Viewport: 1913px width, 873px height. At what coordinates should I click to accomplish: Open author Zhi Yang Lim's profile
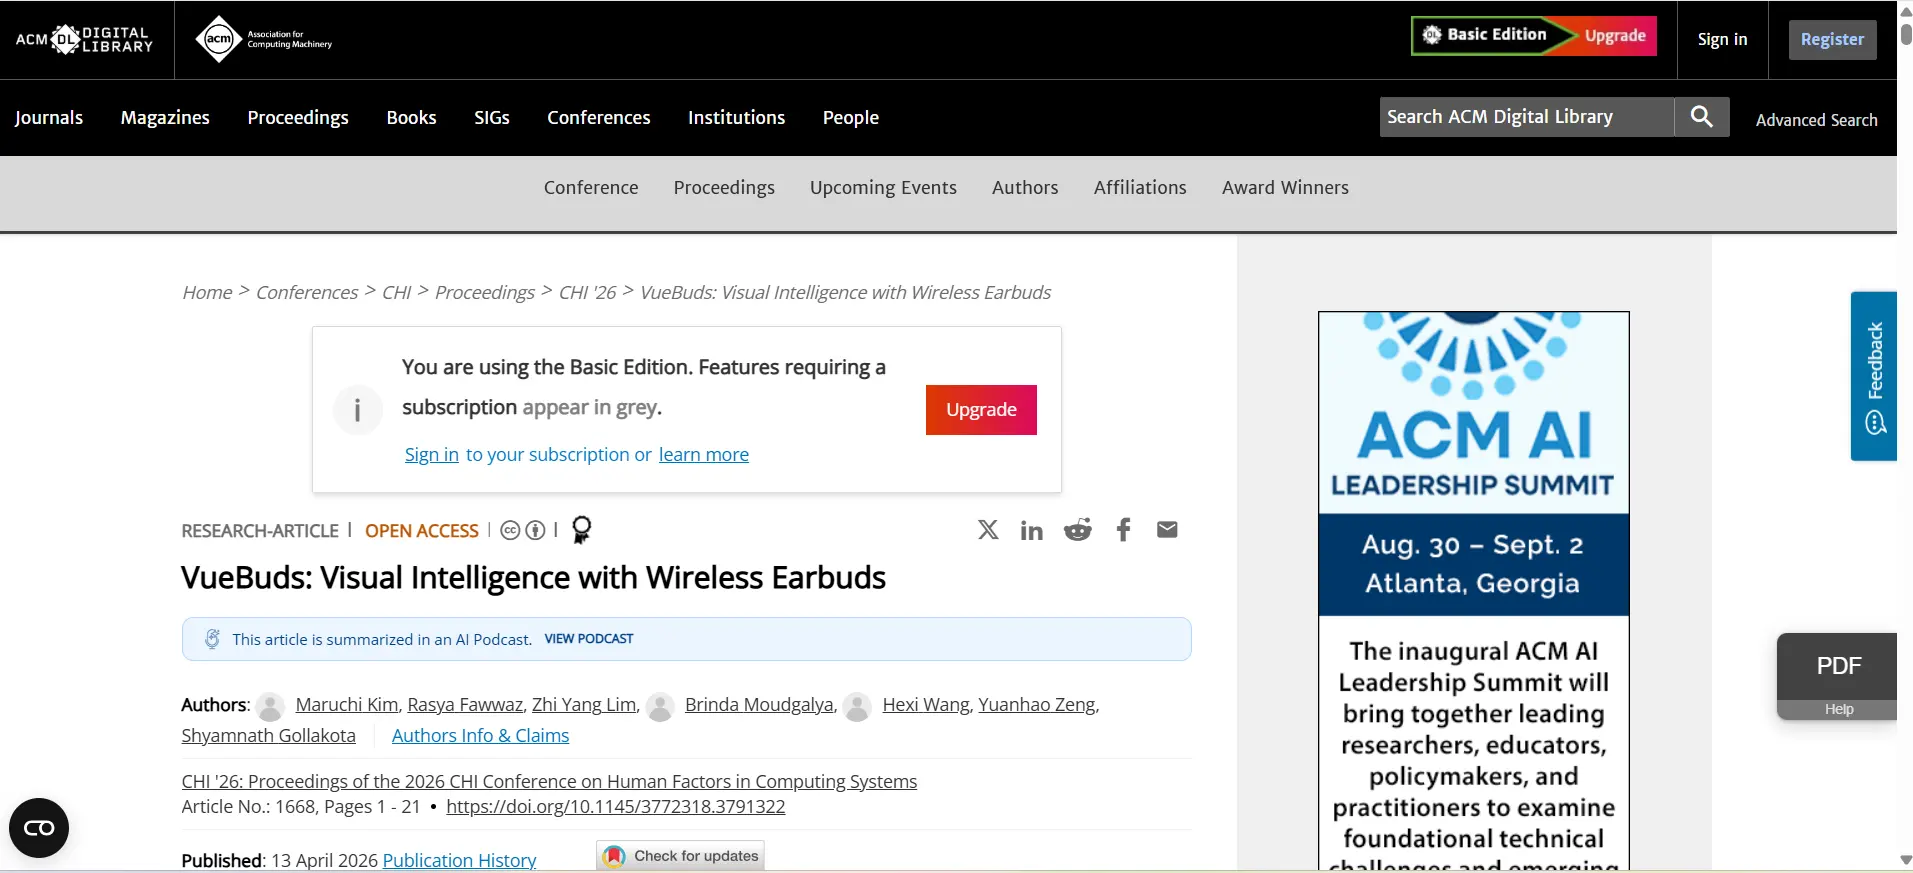point(584,705)
